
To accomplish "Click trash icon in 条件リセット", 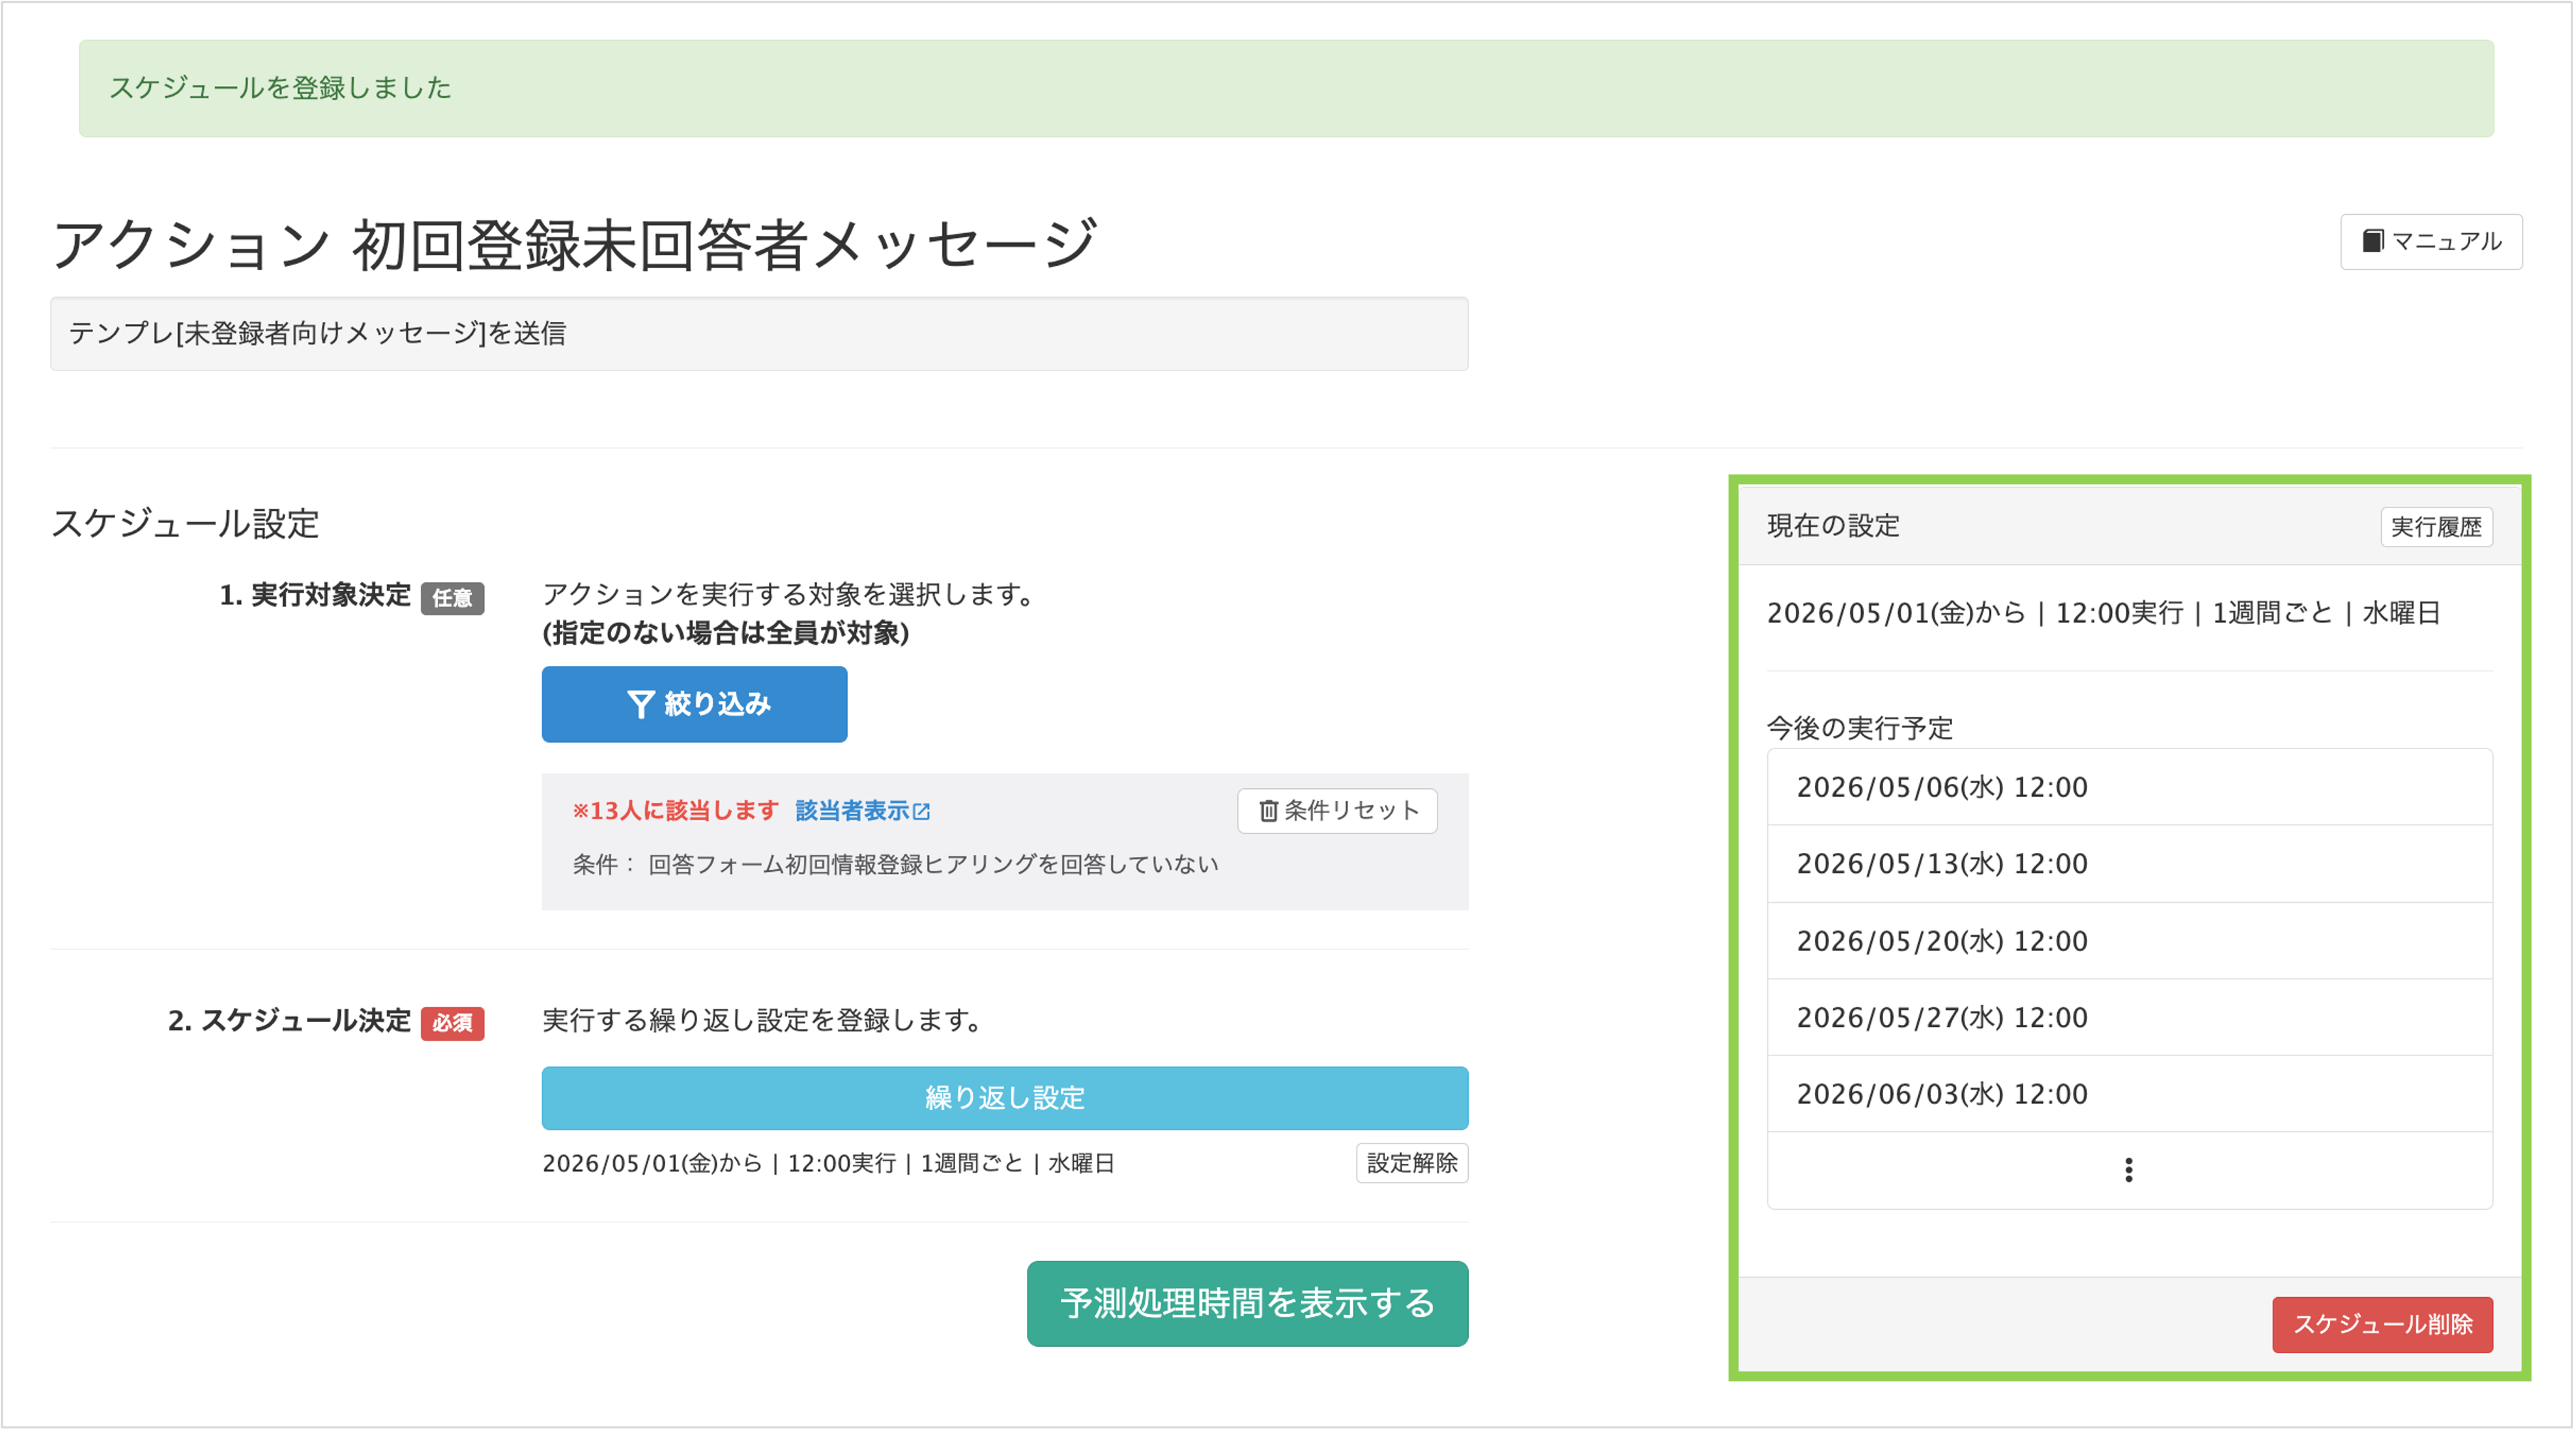I will [x=1267, y=810].
